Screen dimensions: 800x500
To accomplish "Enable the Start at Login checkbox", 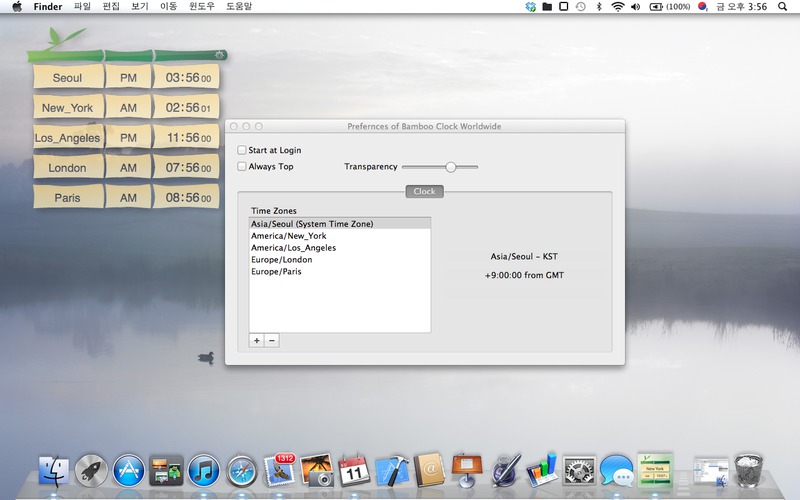I will (x=242, y=150).
